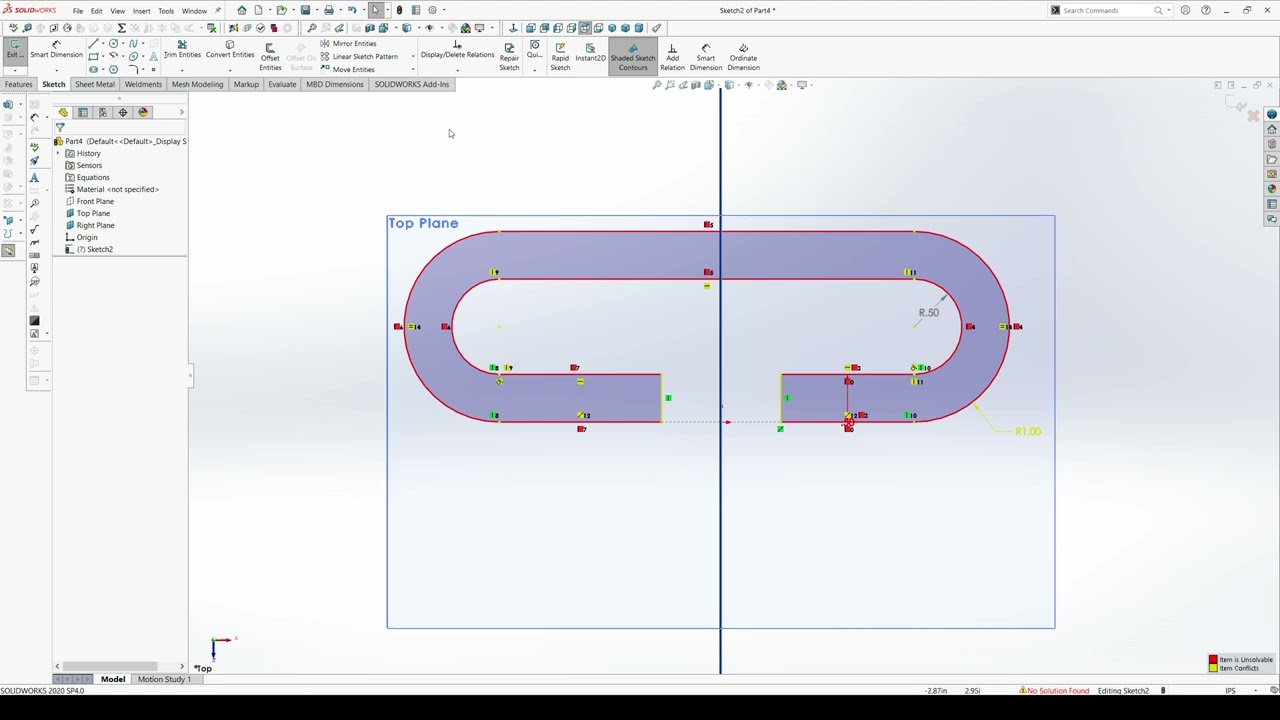Viewport: 1280px width, 720px height.
Task: Select Front Plane in the feature tree
Action: [x=95, y=201]
